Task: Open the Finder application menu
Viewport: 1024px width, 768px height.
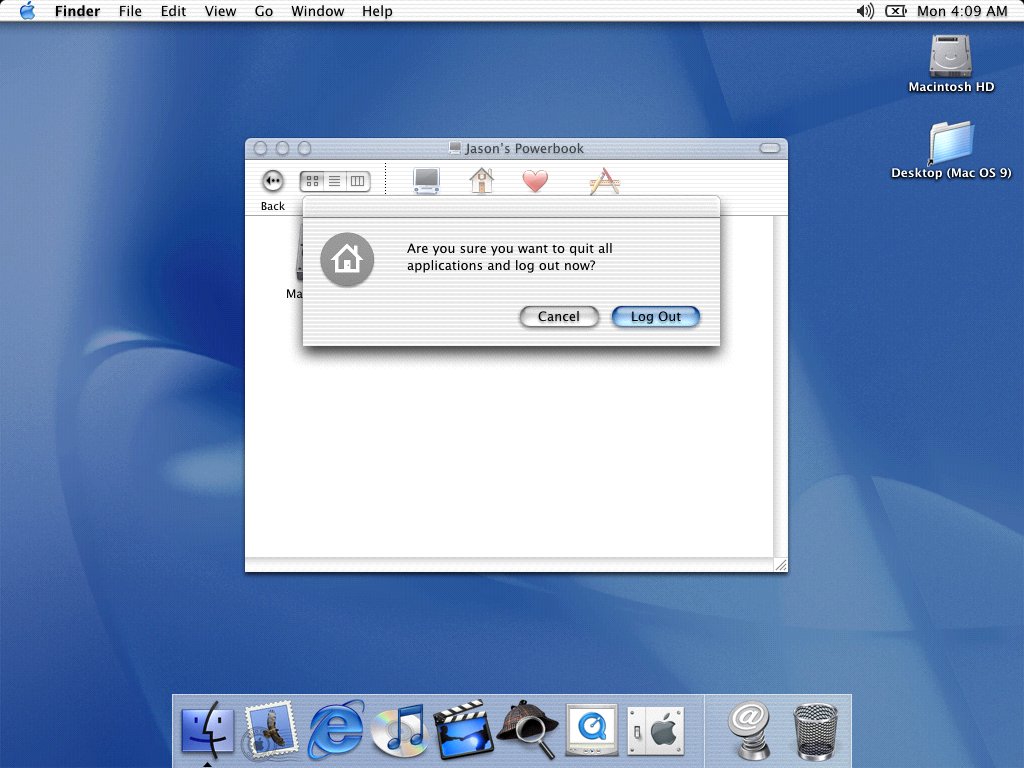Action: [x=77, y=11]
